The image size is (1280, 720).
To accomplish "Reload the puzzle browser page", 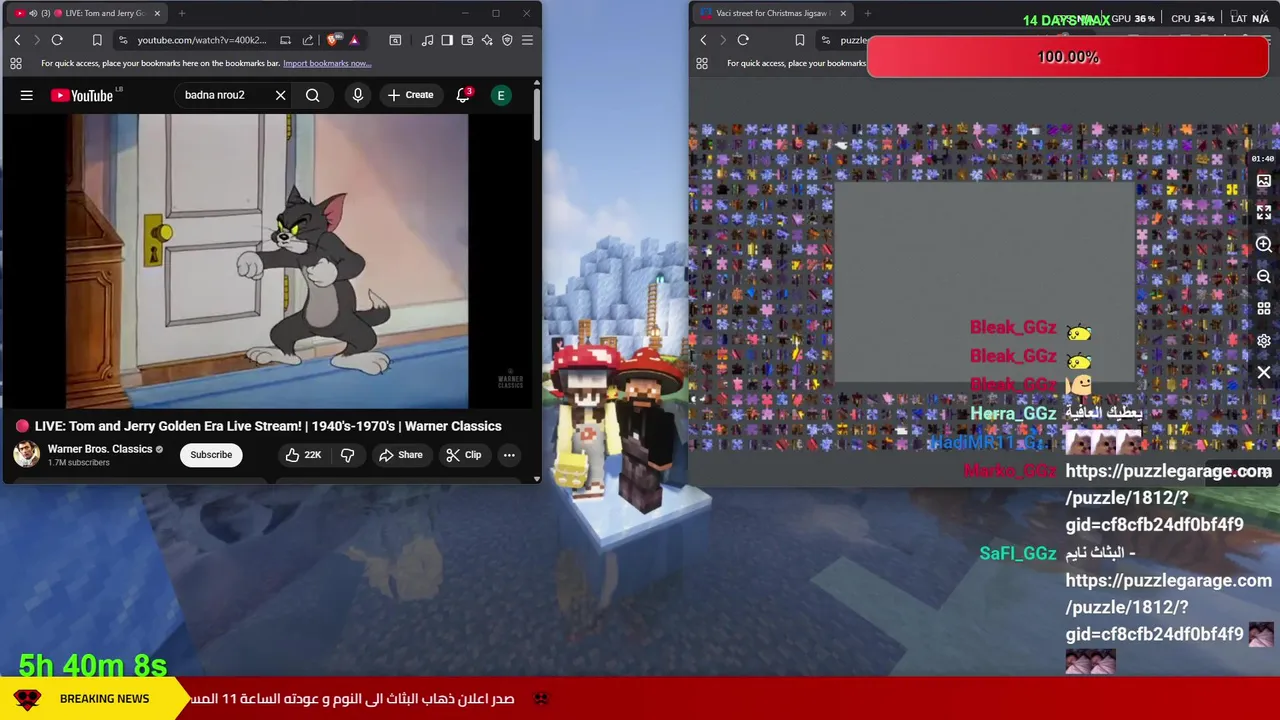I will pos(743,40).
